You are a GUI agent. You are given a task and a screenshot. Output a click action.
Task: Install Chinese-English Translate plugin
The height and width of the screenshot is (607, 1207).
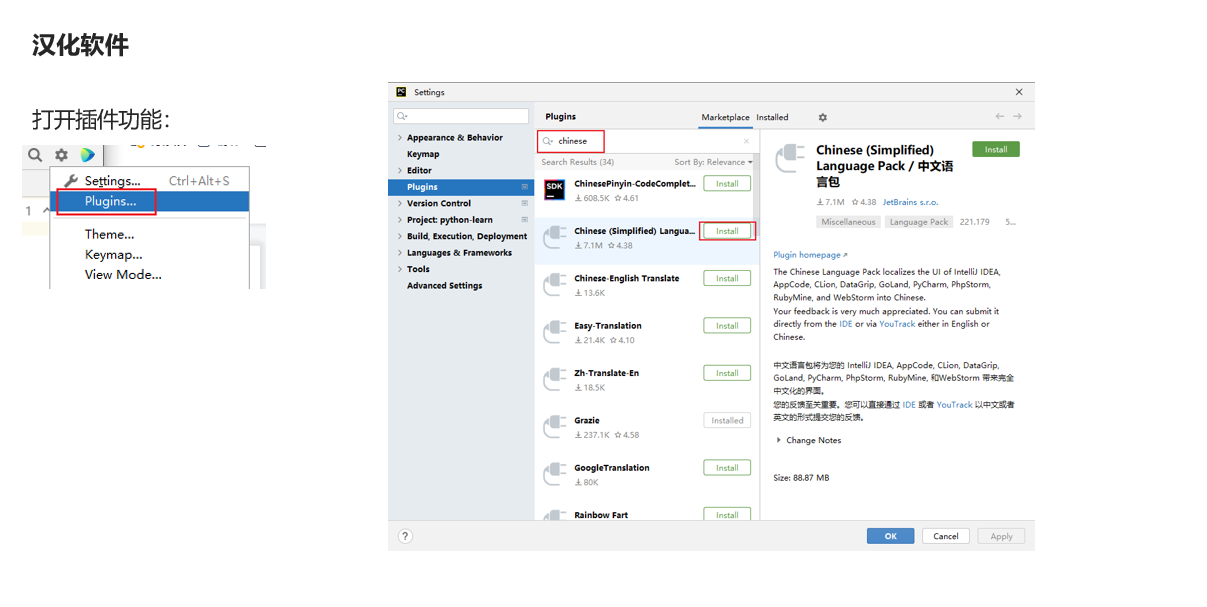point(727,278)
